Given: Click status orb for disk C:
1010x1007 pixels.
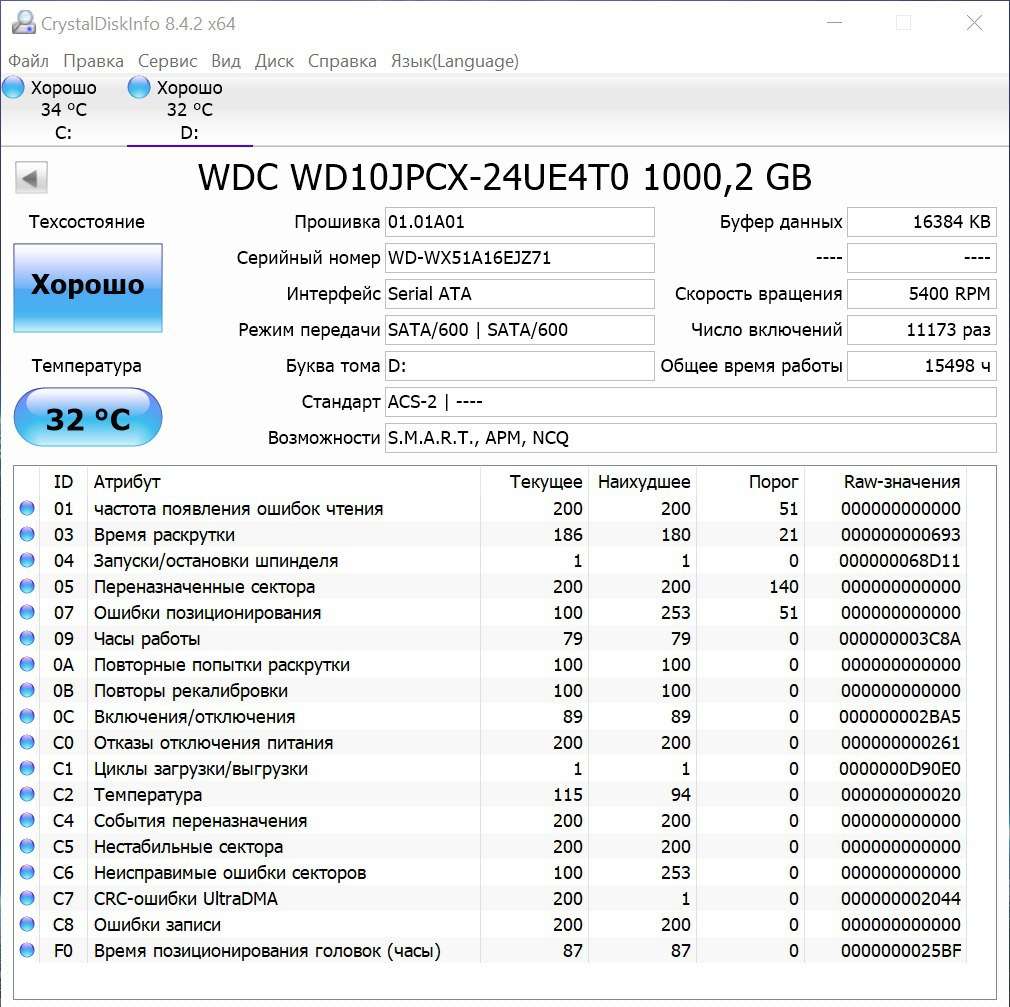Looking at the screenshot, I should [13, 88].
